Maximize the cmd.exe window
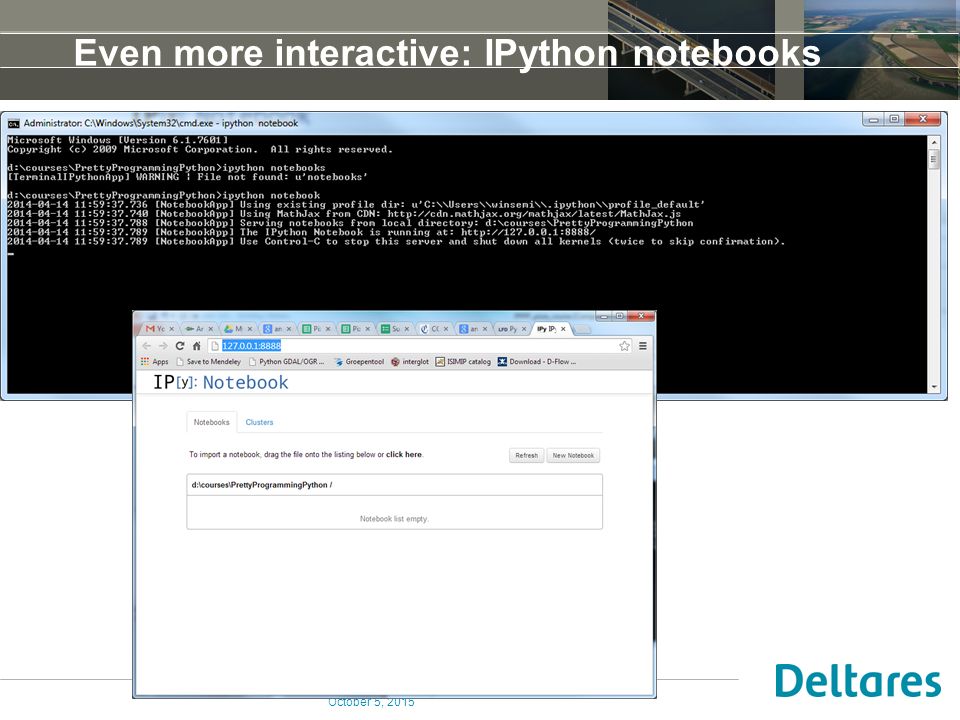The width and height of the screenshot is (960, 720). [894, 119]
